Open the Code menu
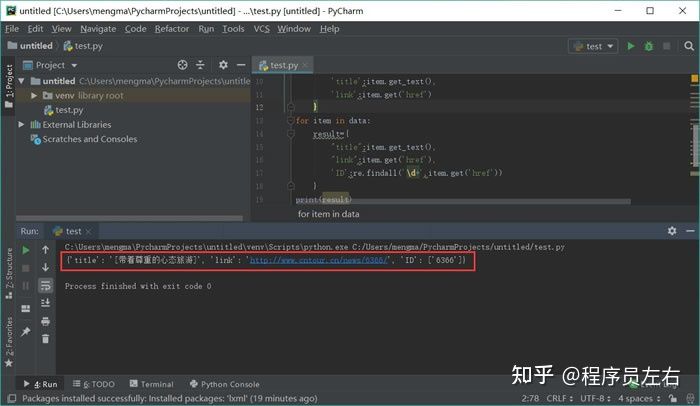This screenshot has height=406, width=700. click(x=135, y=29)
